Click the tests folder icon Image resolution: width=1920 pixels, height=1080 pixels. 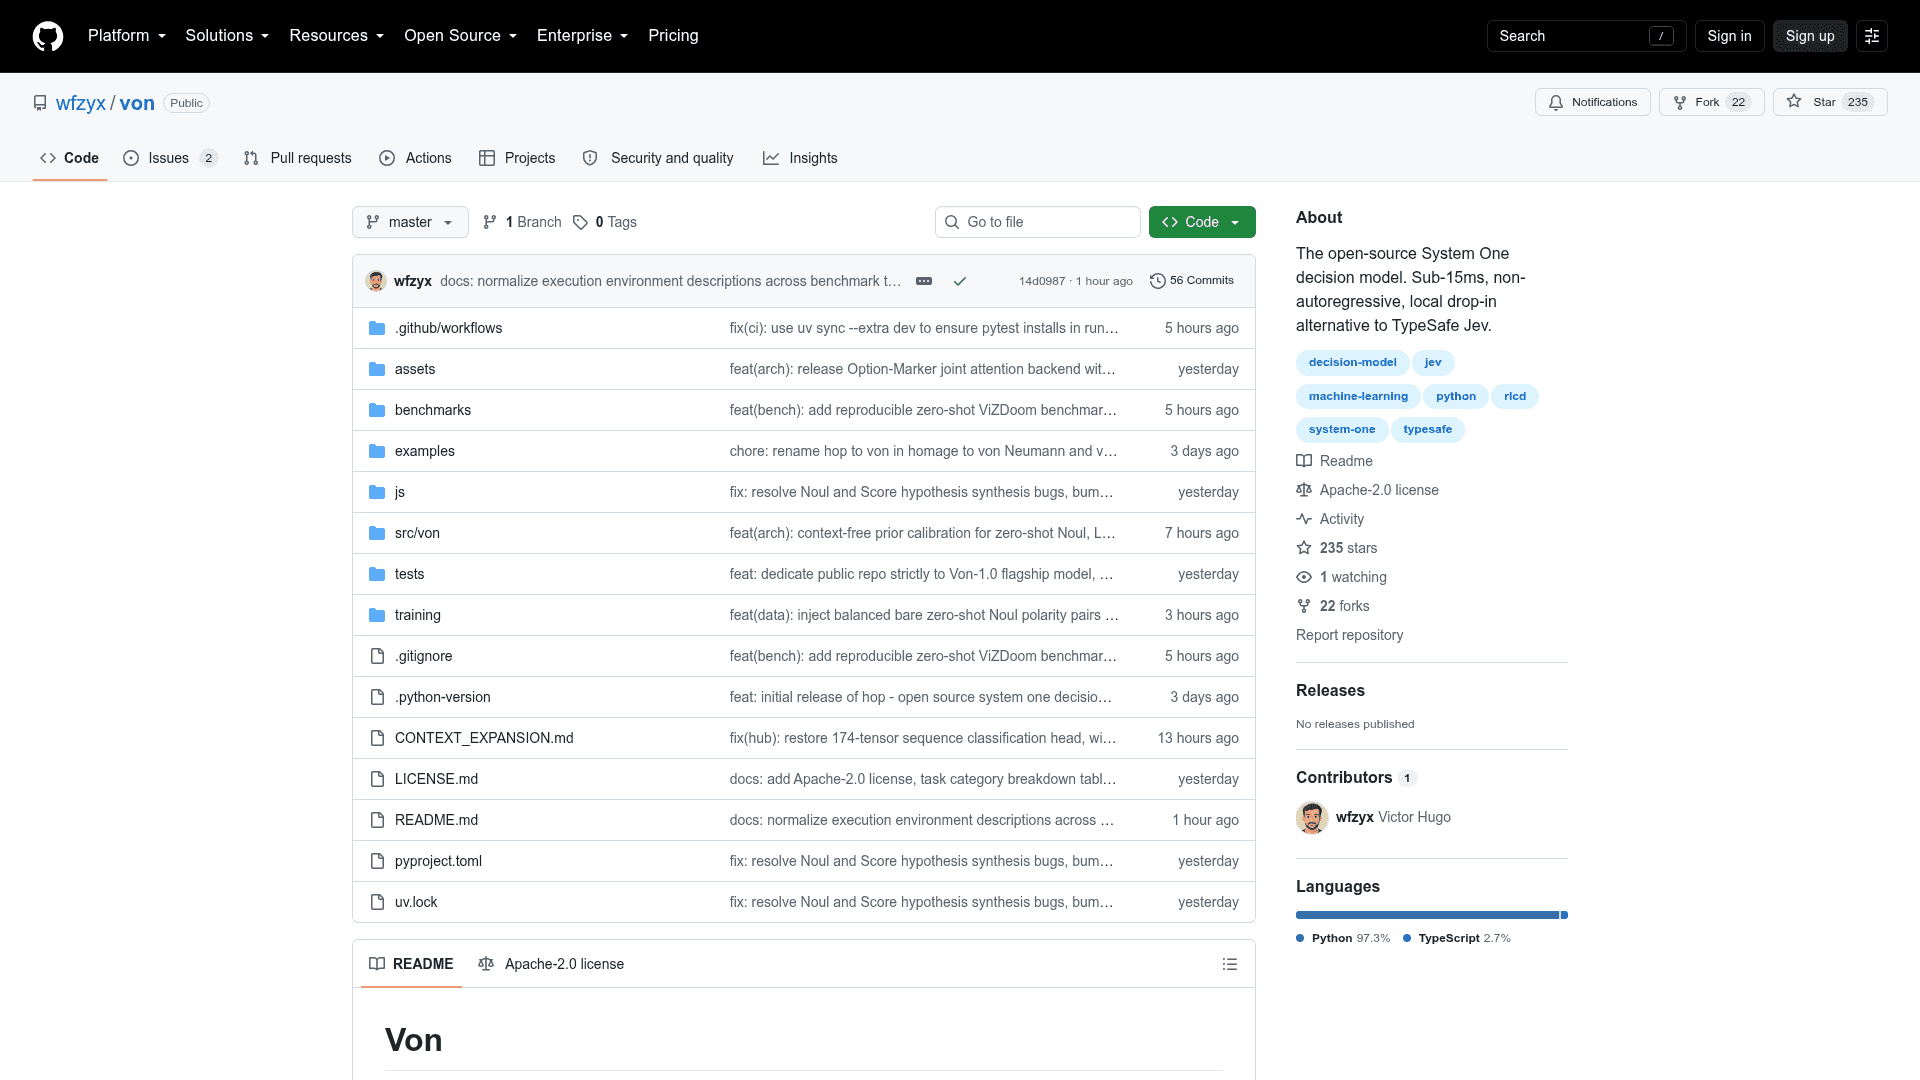point(377,574)
